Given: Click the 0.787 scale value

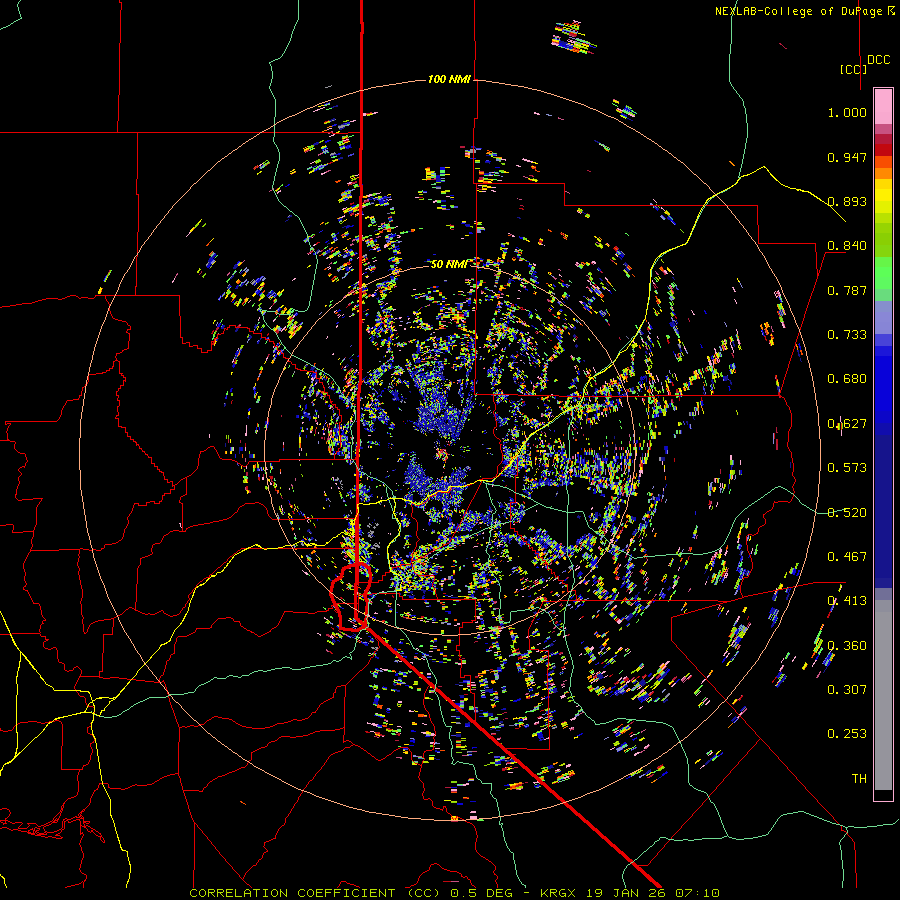Looking at the screenshot, I should (x=847, y=290).
